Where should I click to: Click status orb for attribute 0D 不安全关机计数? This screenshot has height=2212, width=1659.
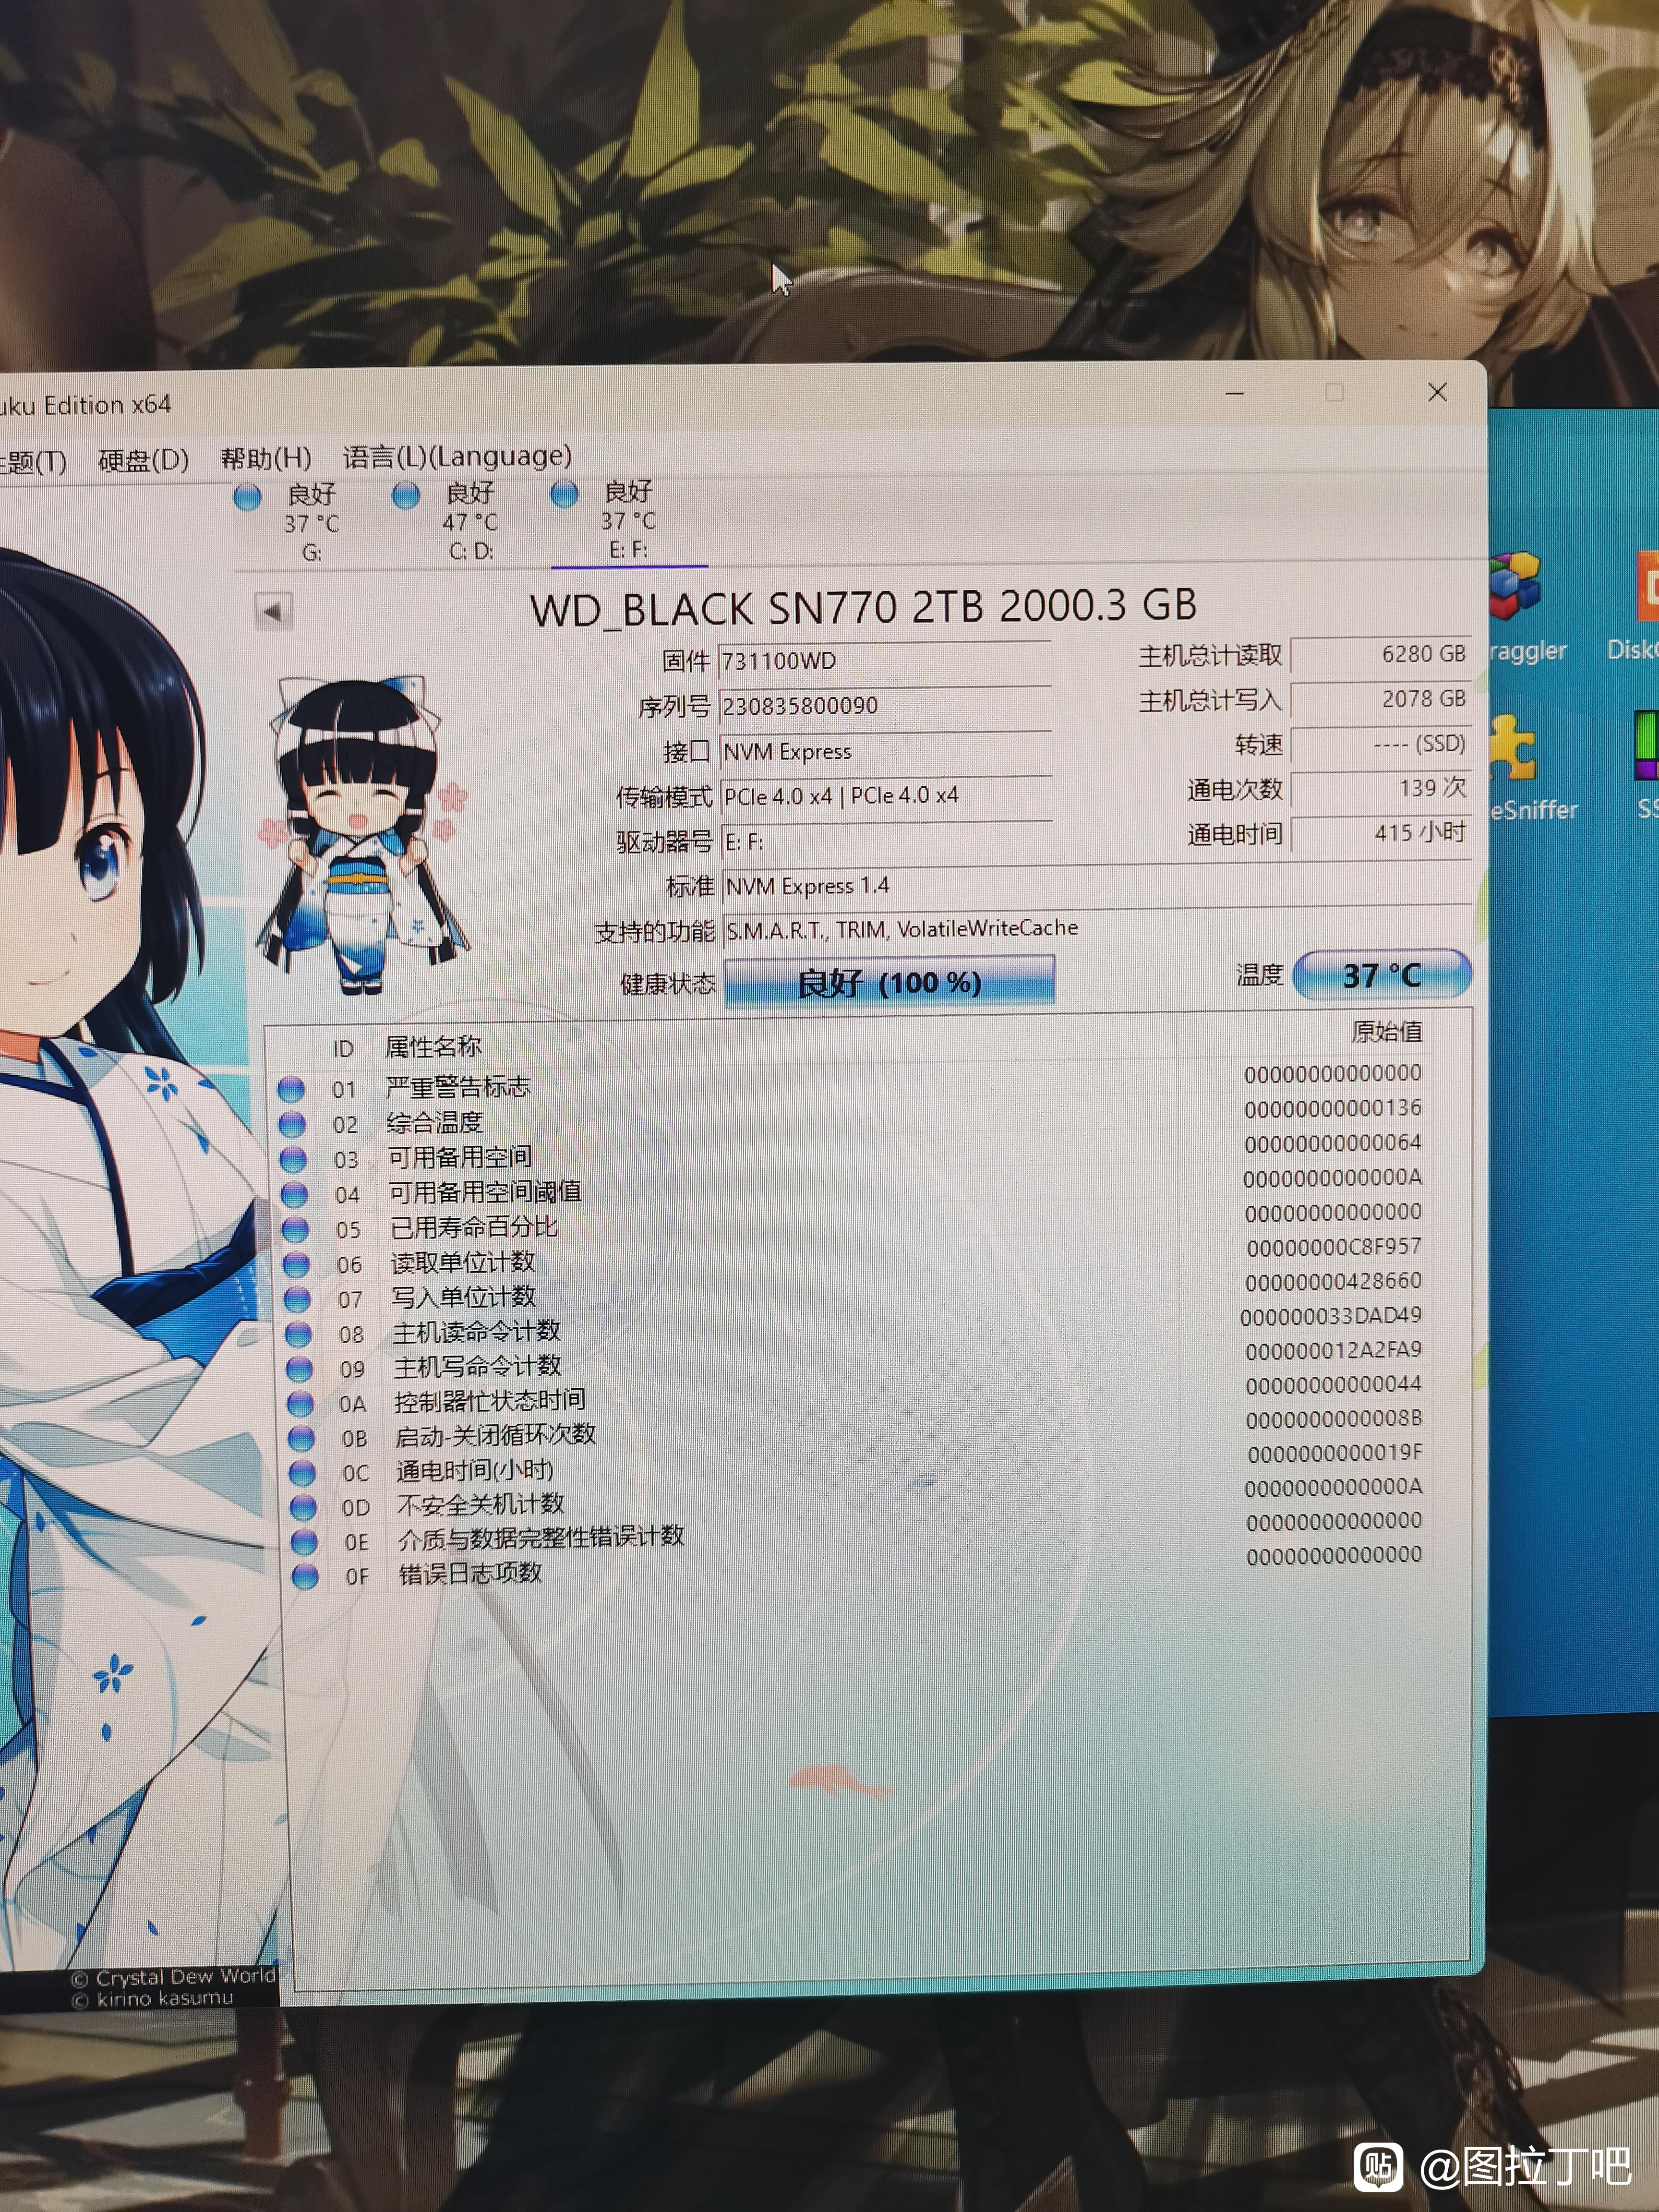point(303,1507)
